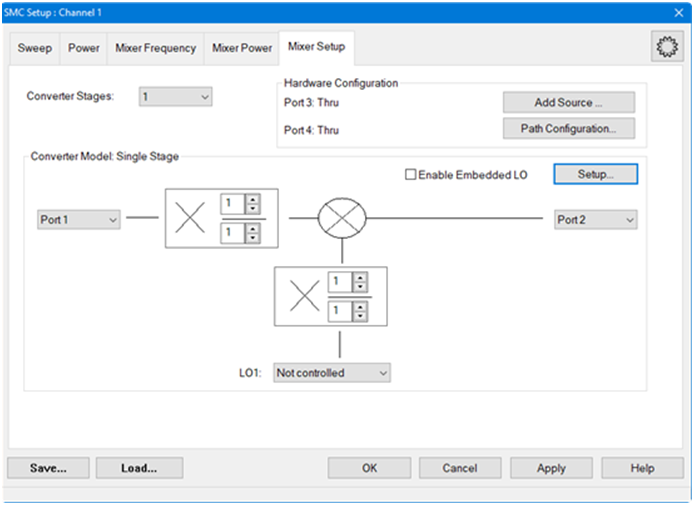Click the 'Port 3: Thru' text
The image size is (694, 505).
(x=311, y=103)
